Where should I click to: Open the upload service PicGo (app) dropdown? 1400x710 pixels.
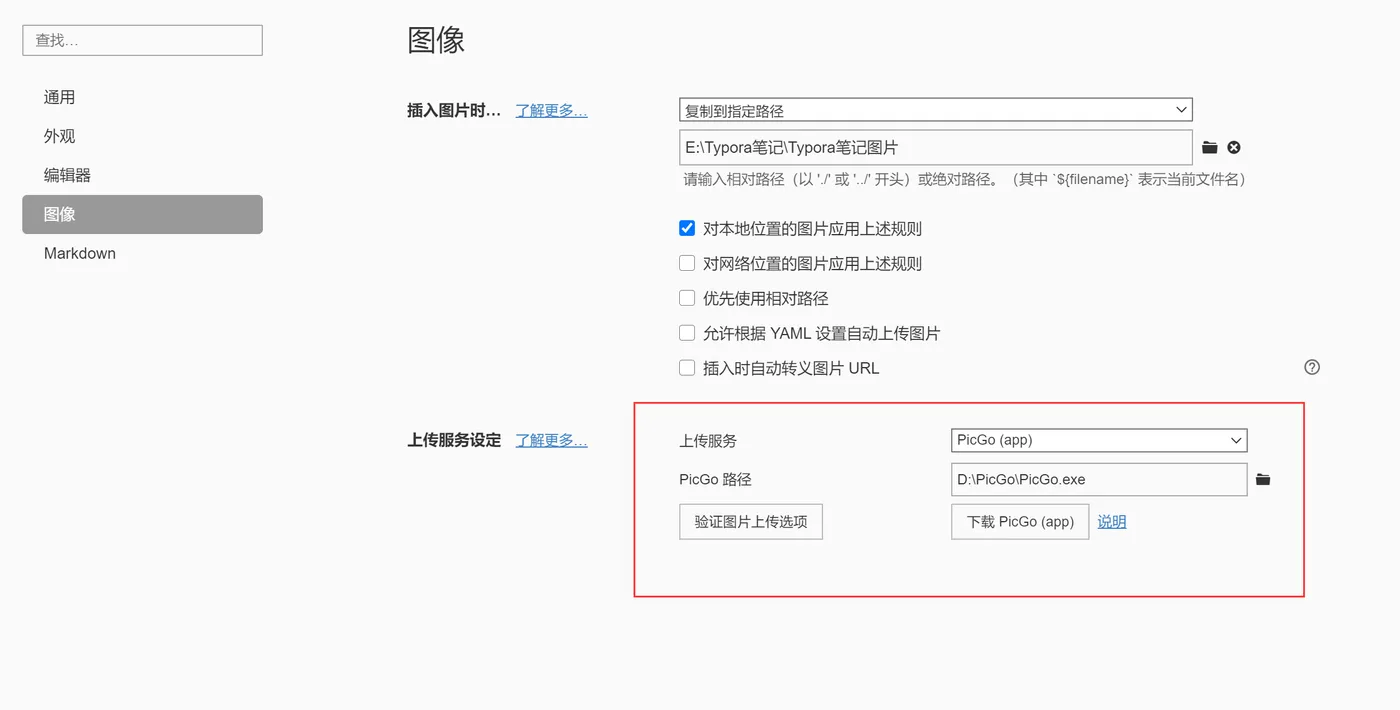pyautogui.click(x=1099, y=440)
